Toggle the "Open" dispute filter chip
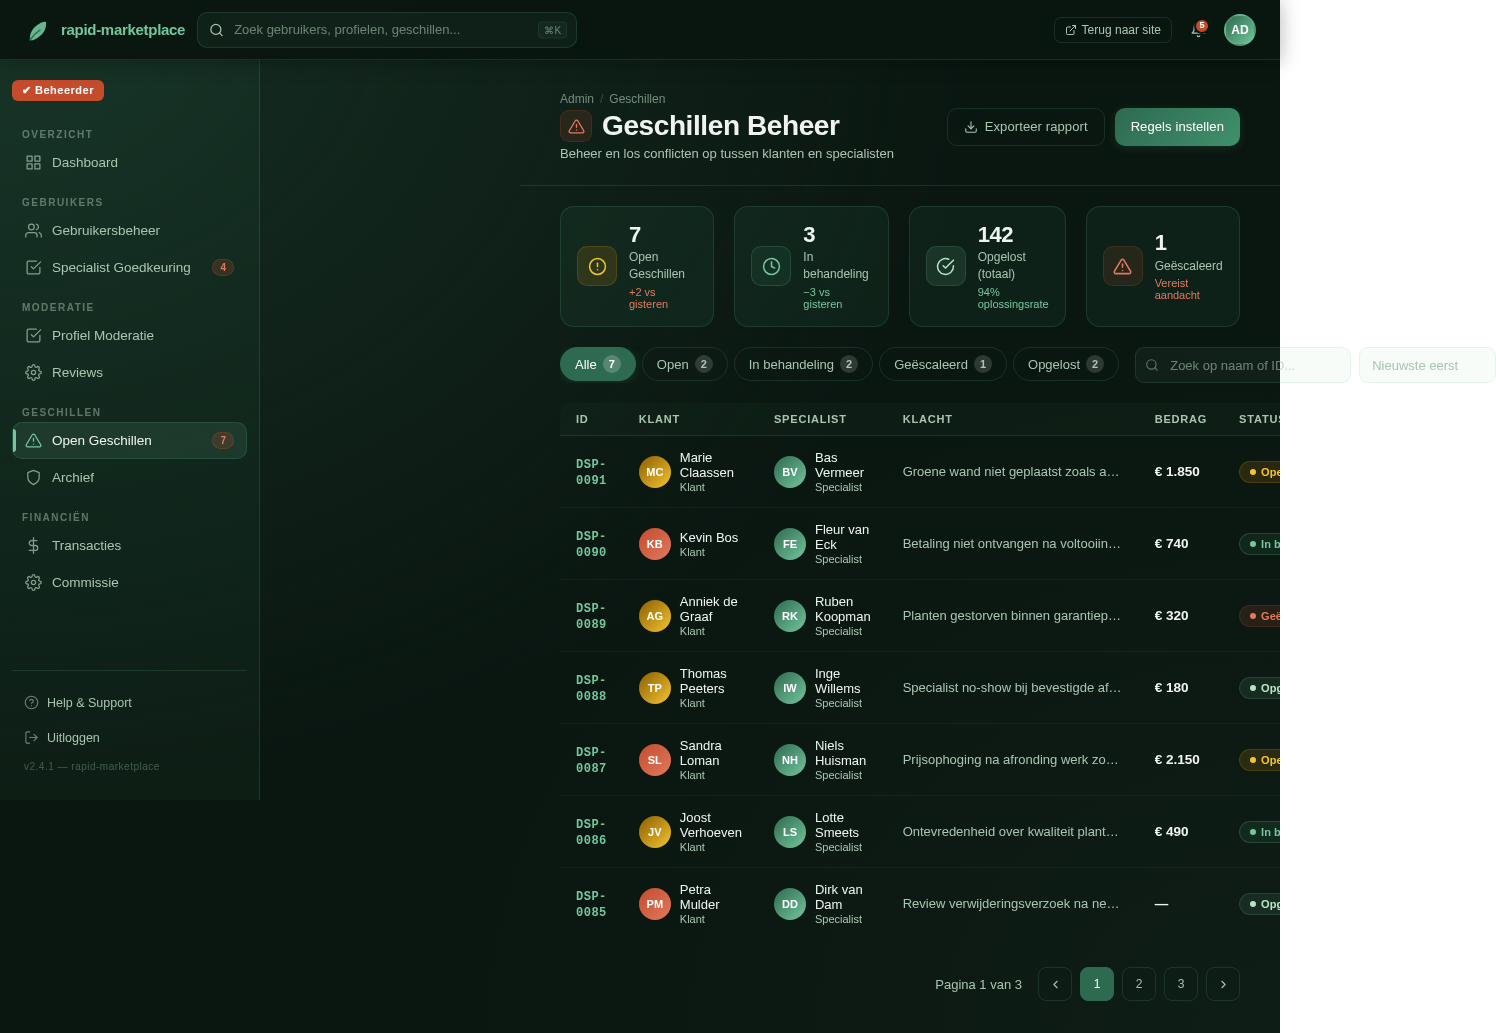1496x1033 pixels. 685,364
